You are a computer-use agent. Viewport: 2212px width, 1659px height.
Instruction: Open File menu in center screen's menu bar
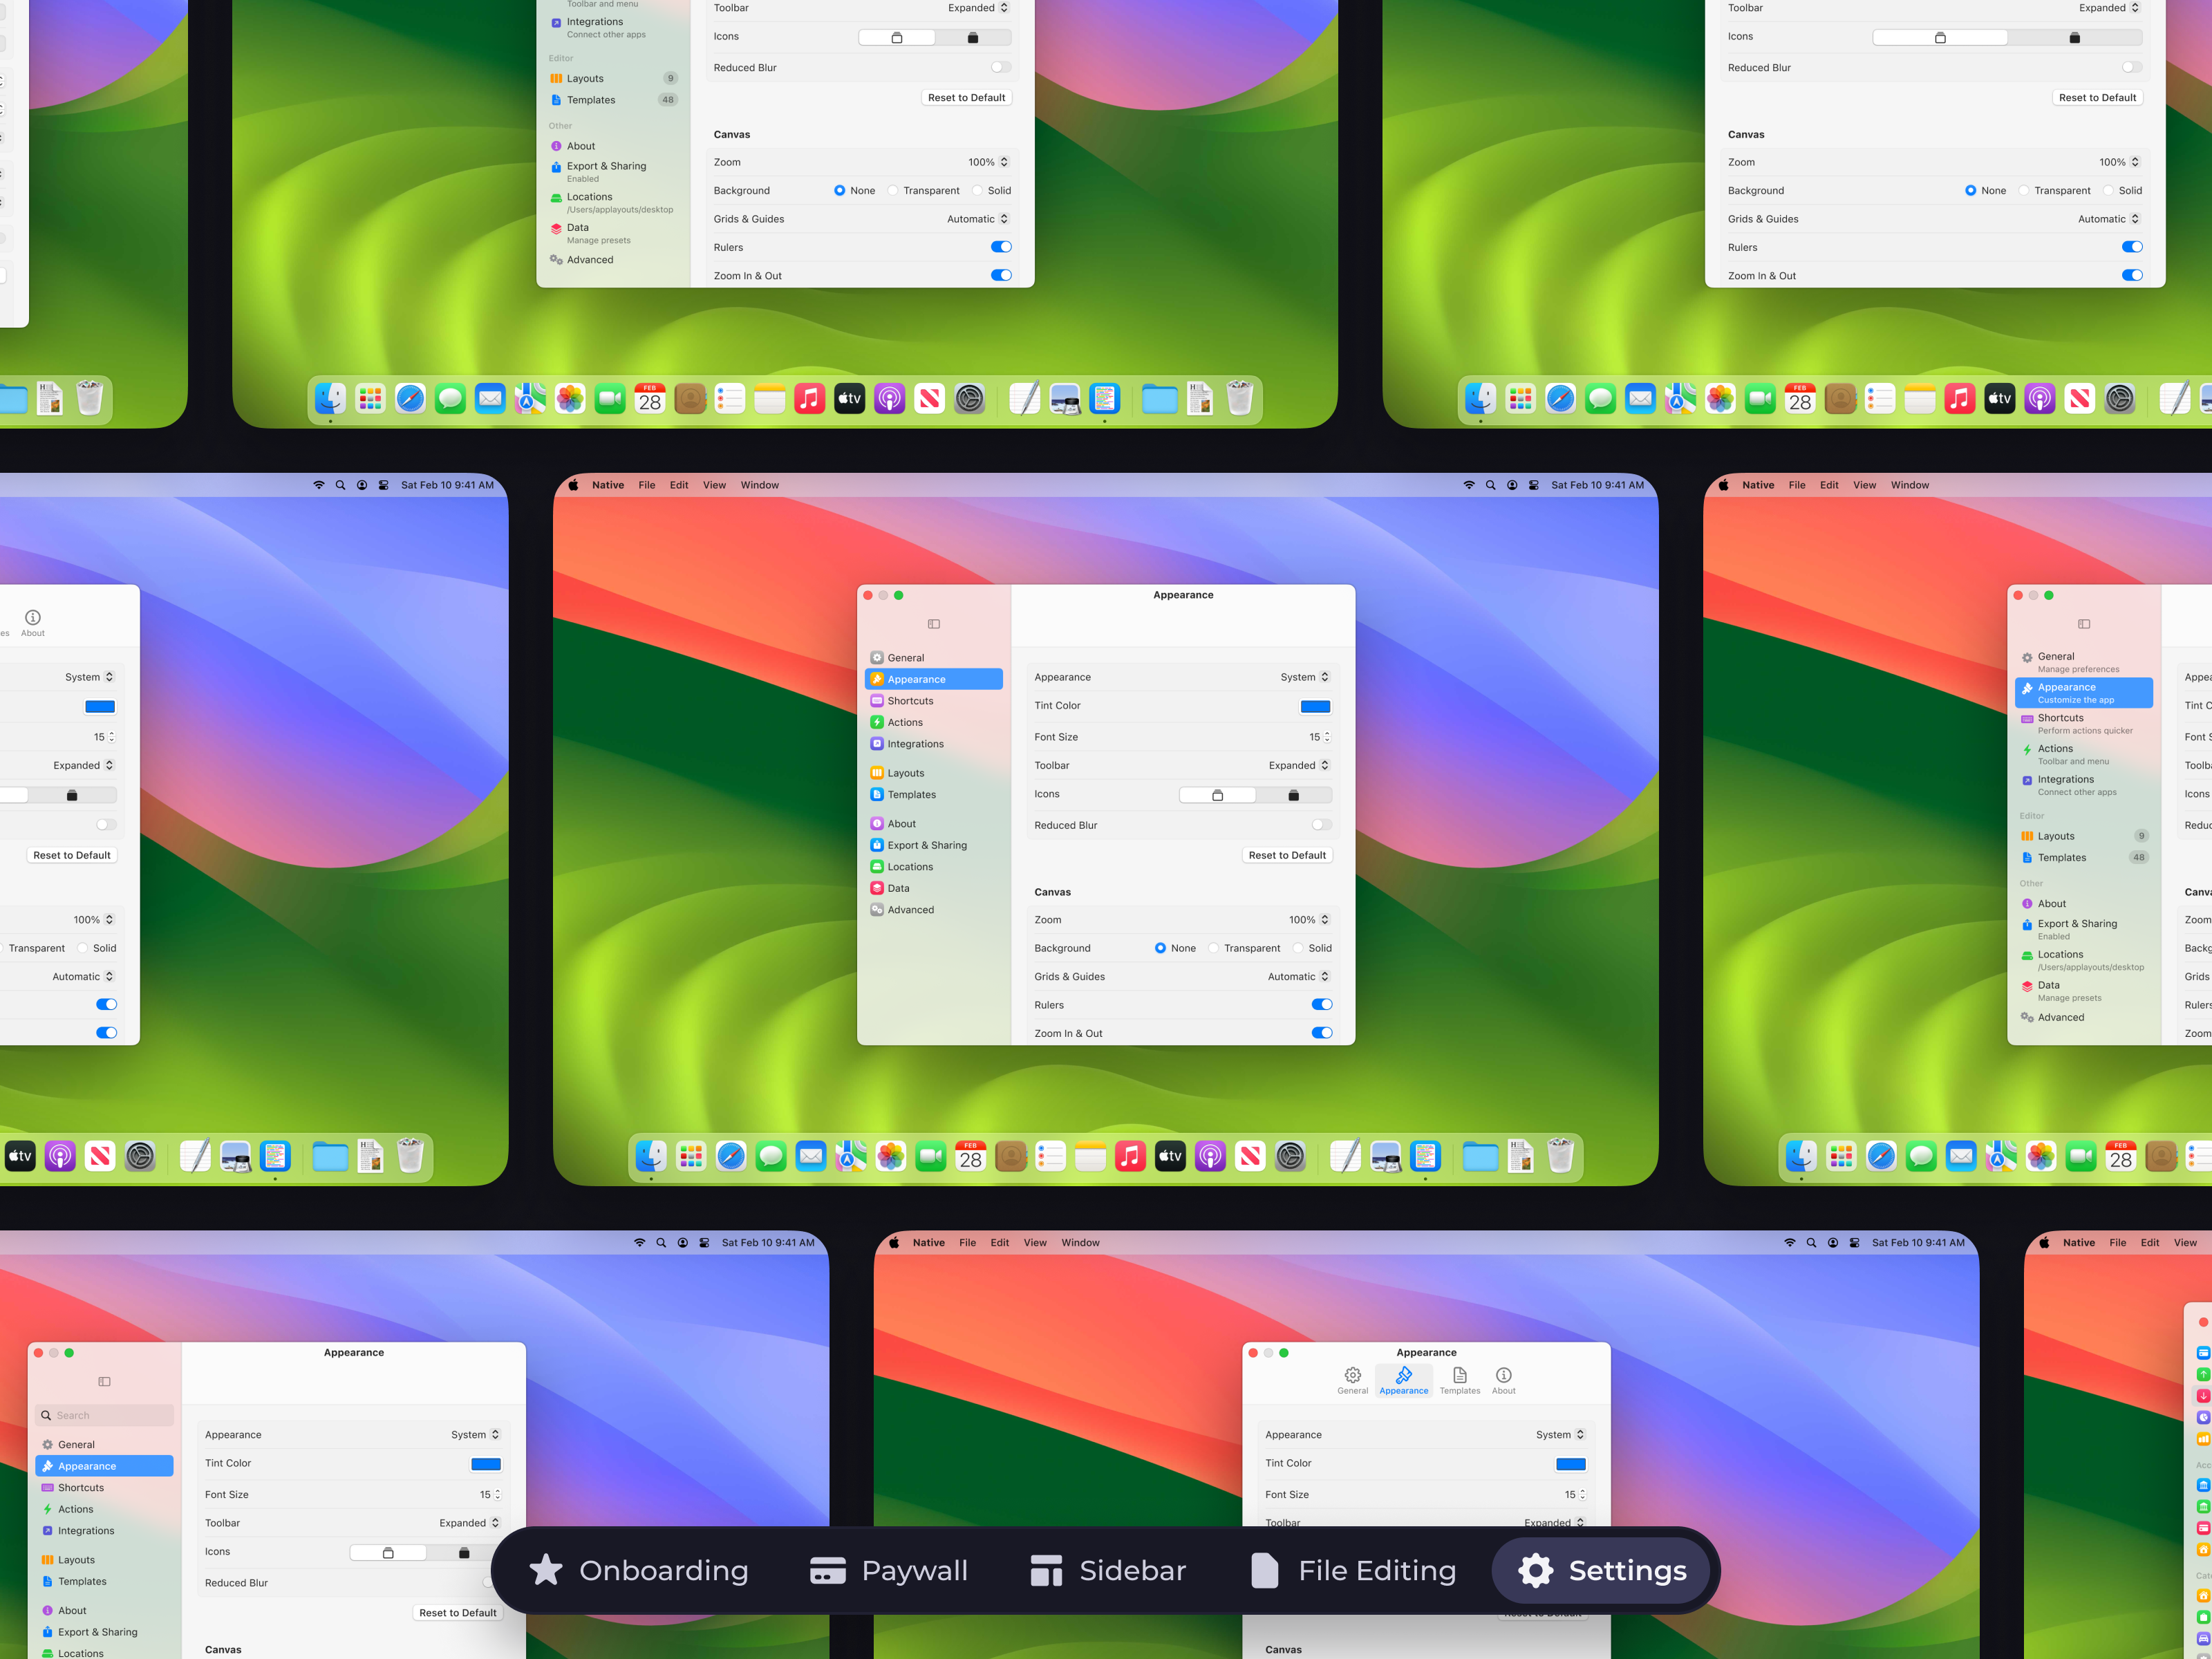coord(647,485)
